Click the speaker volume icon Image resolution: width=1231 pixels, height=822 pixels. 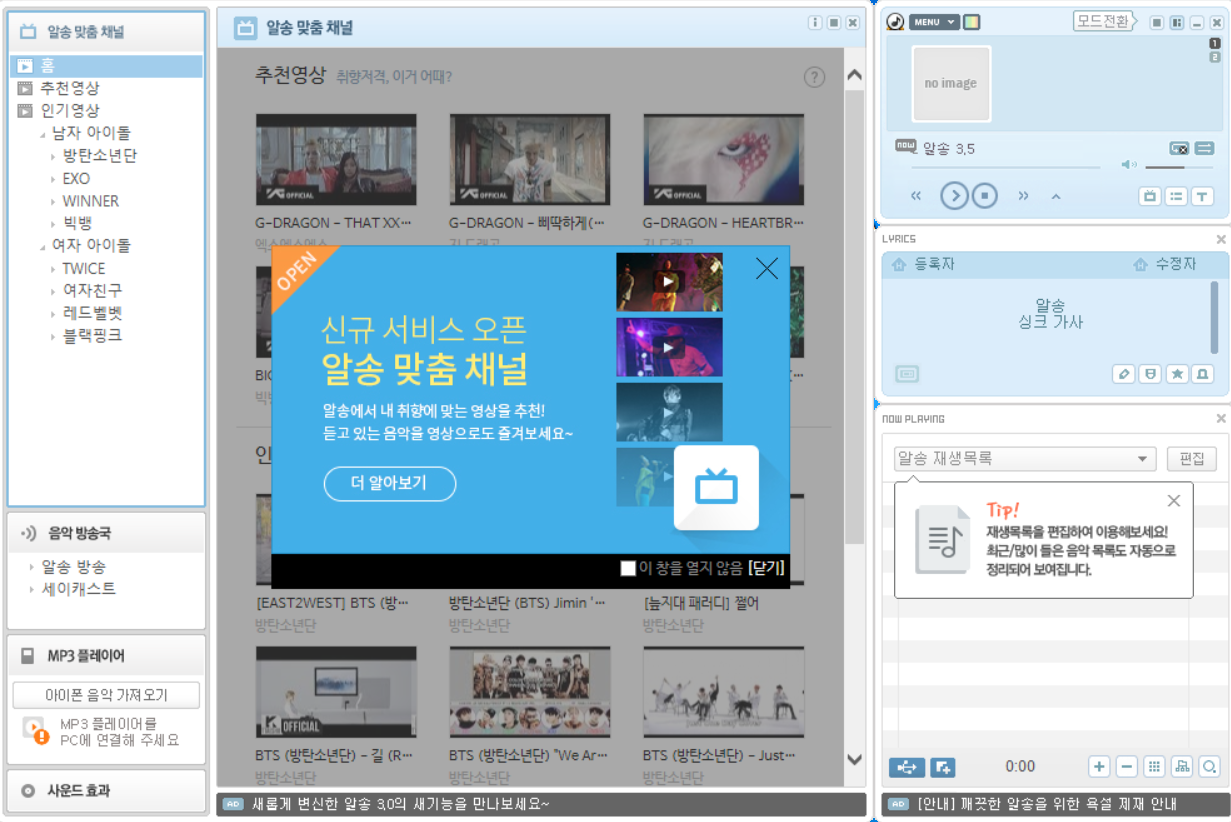tap(1129, 165)
